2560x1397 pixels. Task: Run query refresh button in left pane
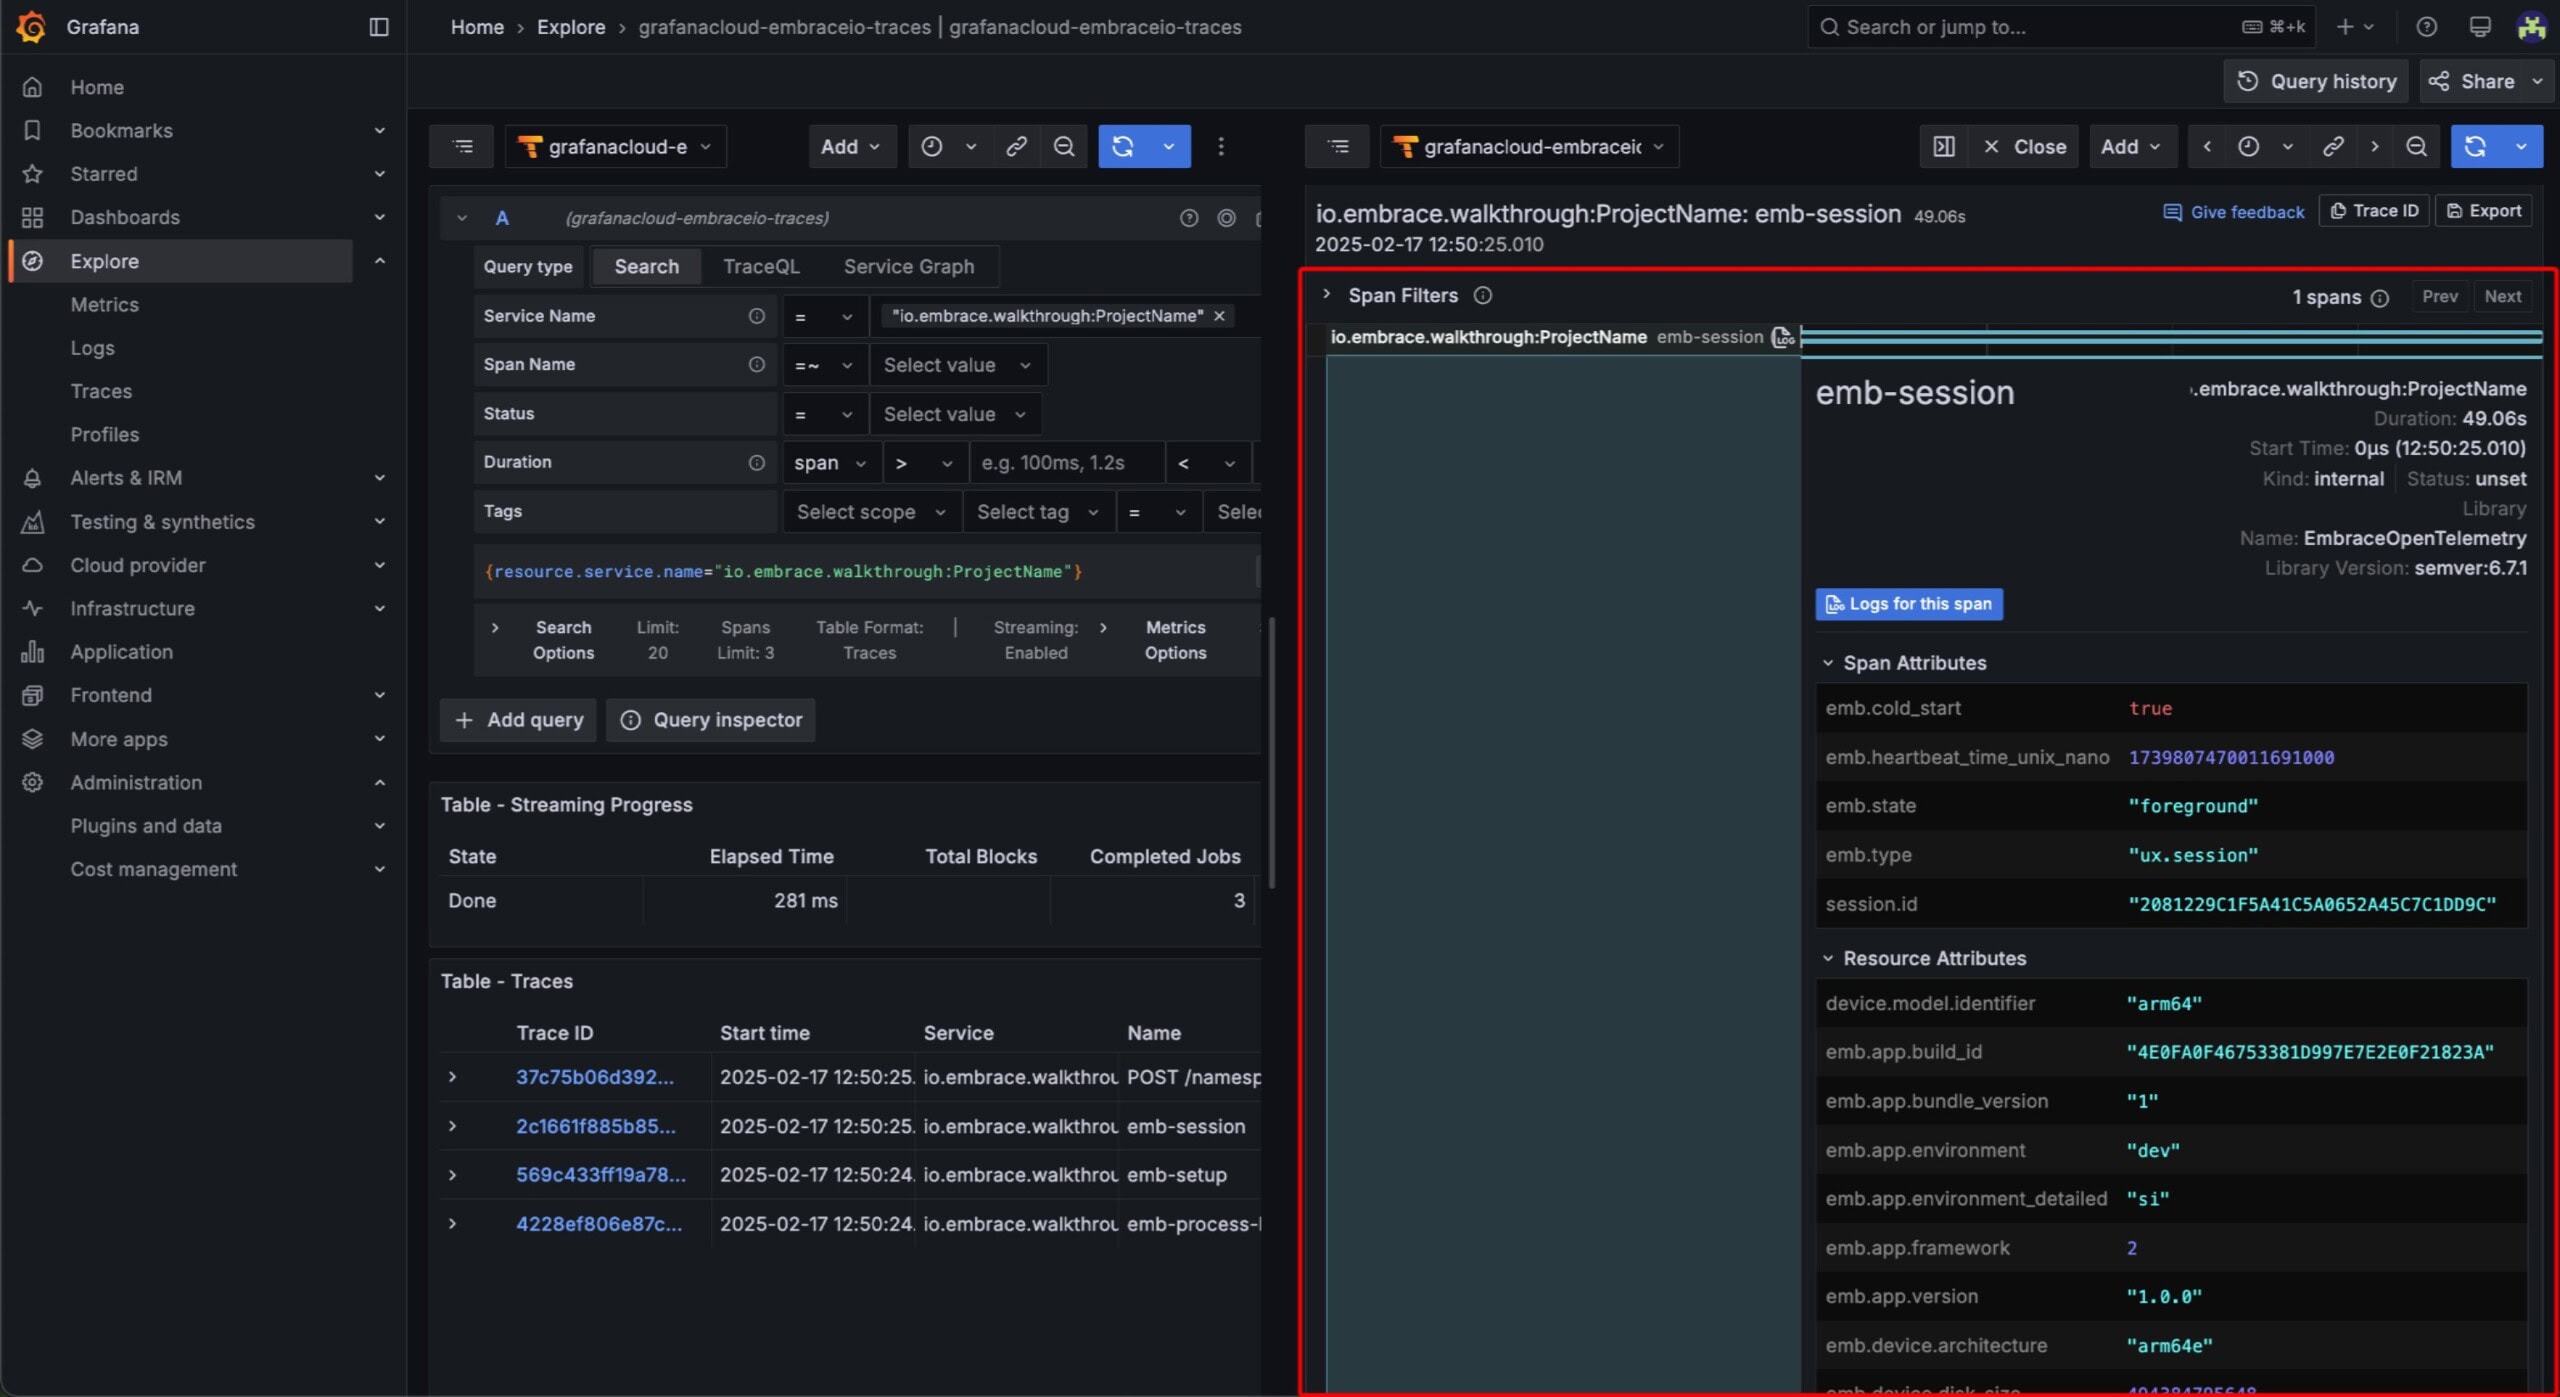[x=1123, y=147]
